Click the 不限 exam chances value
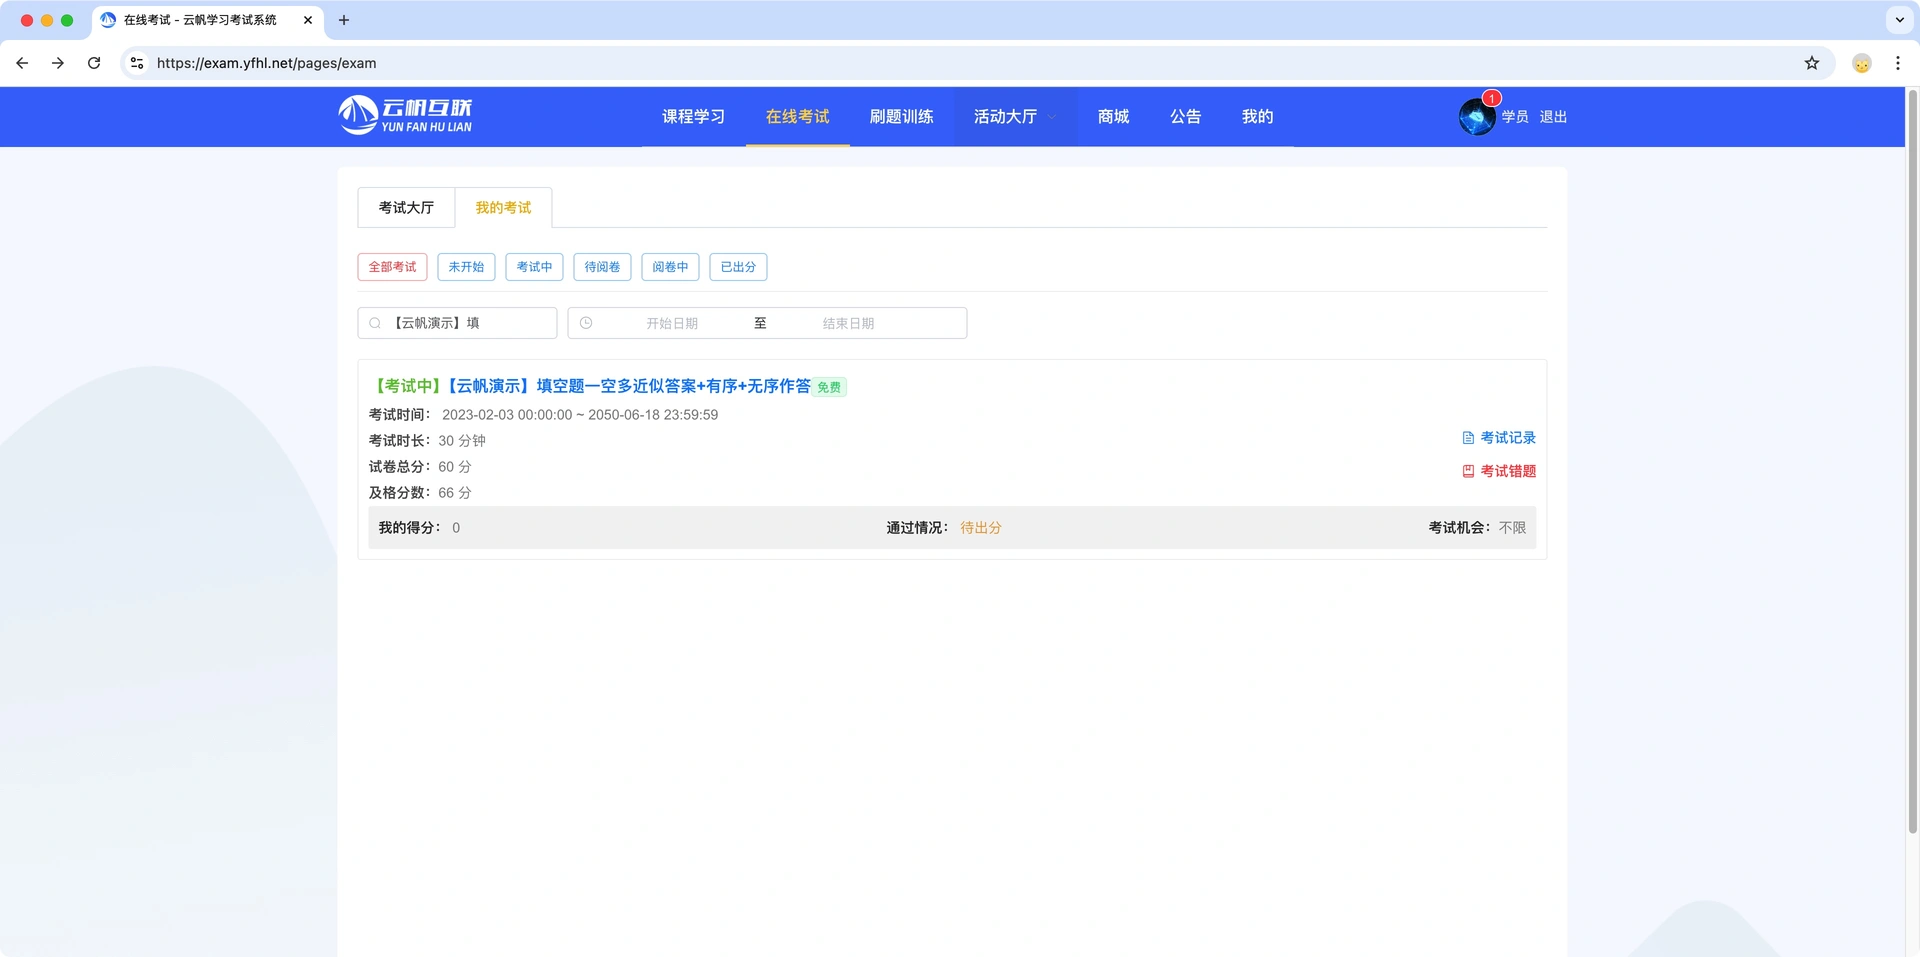Image resolution: width=1920 pixels, height=957 pixels. point(1512,528)
